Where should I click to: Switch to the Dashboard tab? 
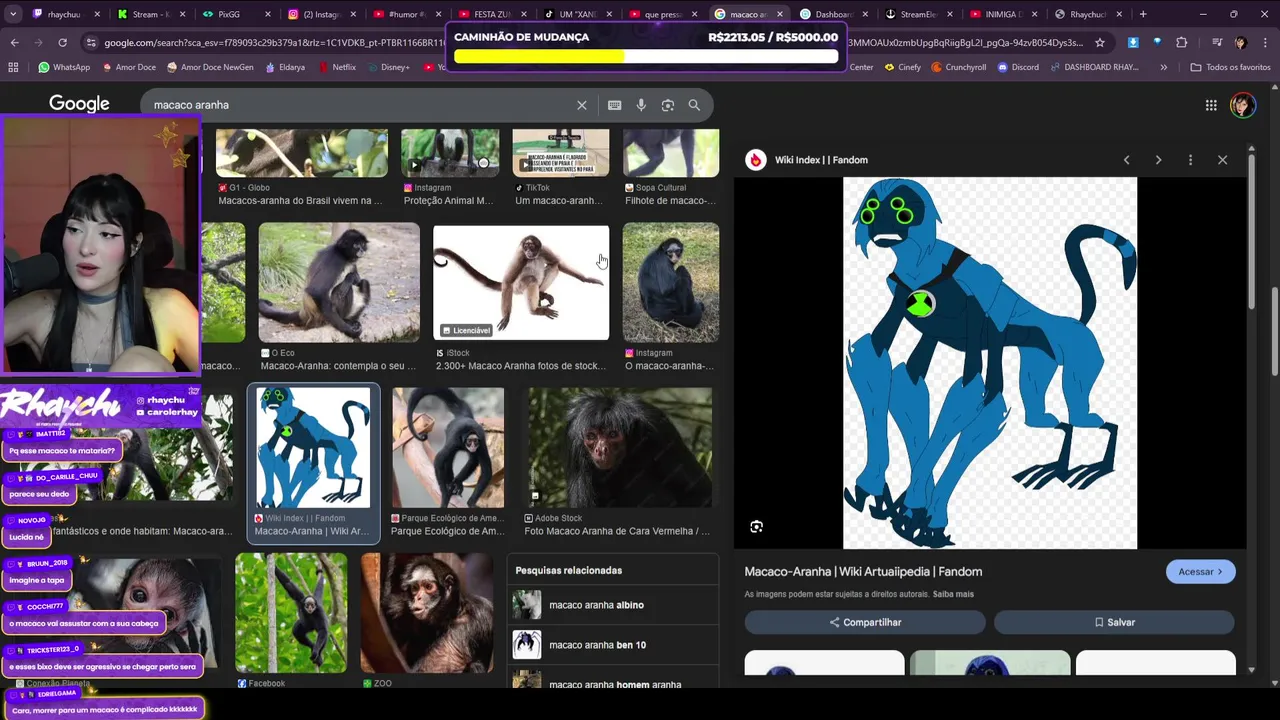point(832,14)
